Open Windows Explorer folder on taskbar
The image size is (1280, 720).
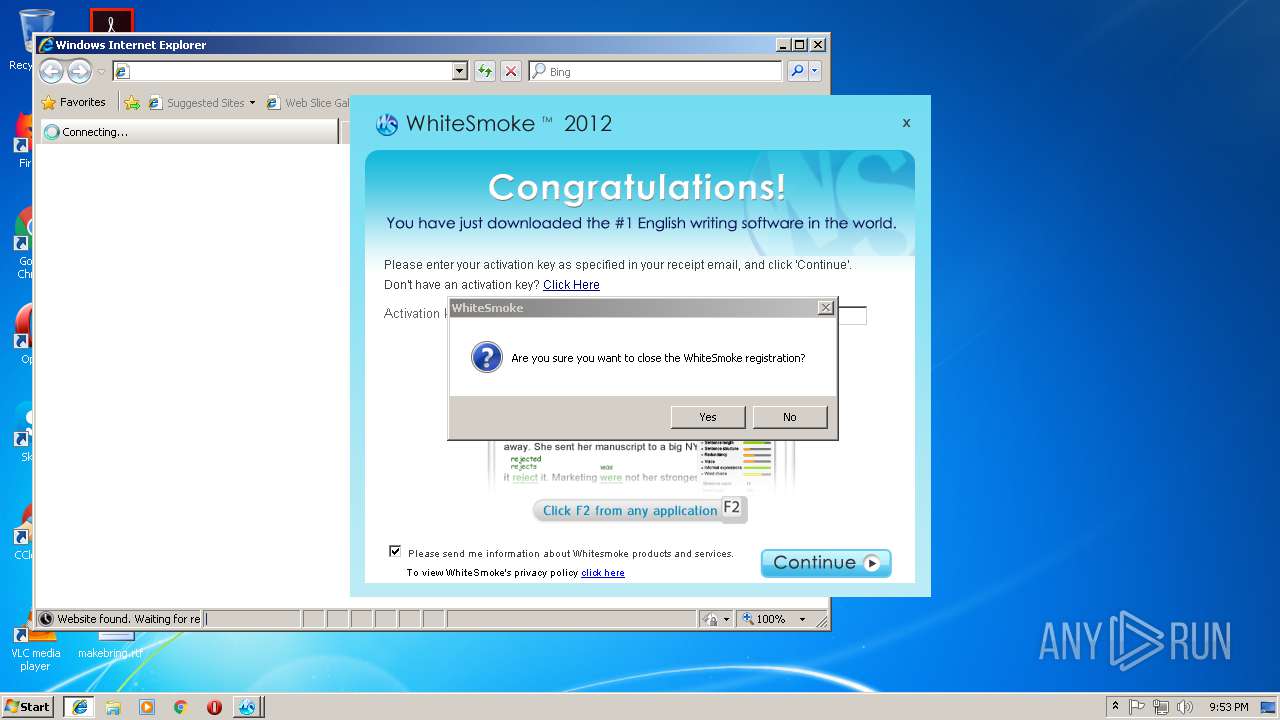click(113, 707)
